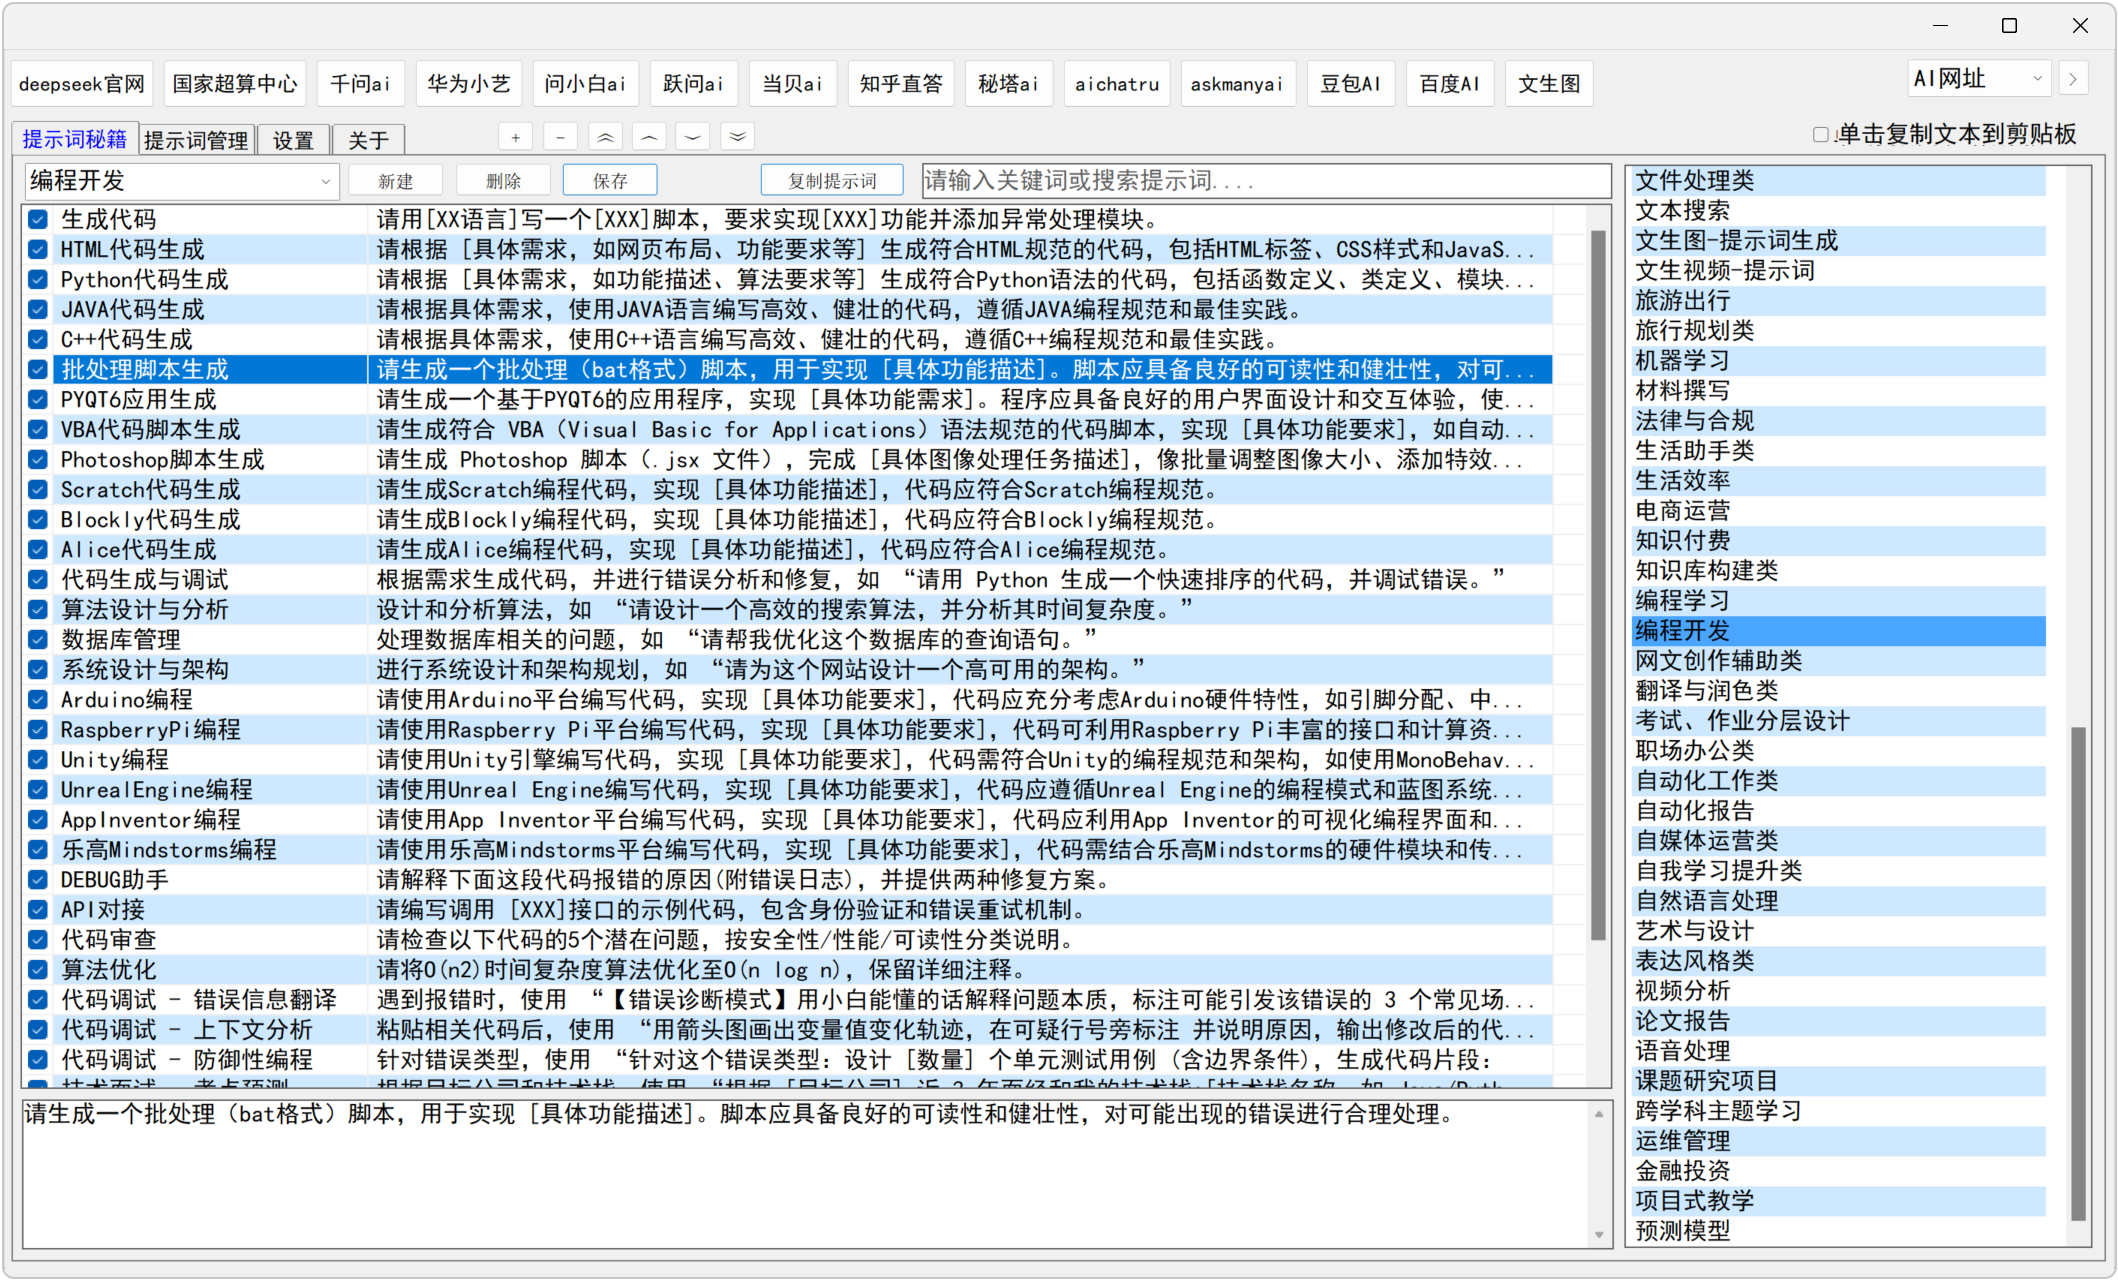The width and height of the screenshot is (2118, 1280).
Task: Uncheck the JAVA代码生成 row checkbox
Action: (38, 310)
